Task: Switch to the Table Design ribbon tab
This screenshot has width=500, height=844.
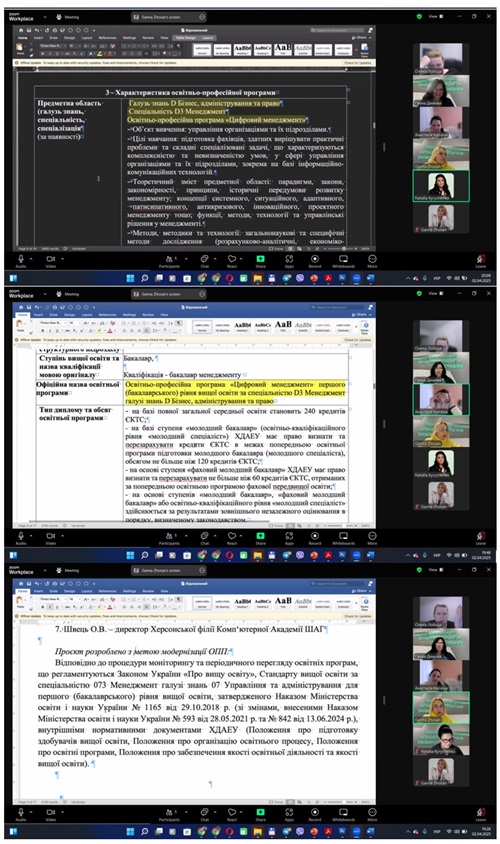Action: click(186, 38)
